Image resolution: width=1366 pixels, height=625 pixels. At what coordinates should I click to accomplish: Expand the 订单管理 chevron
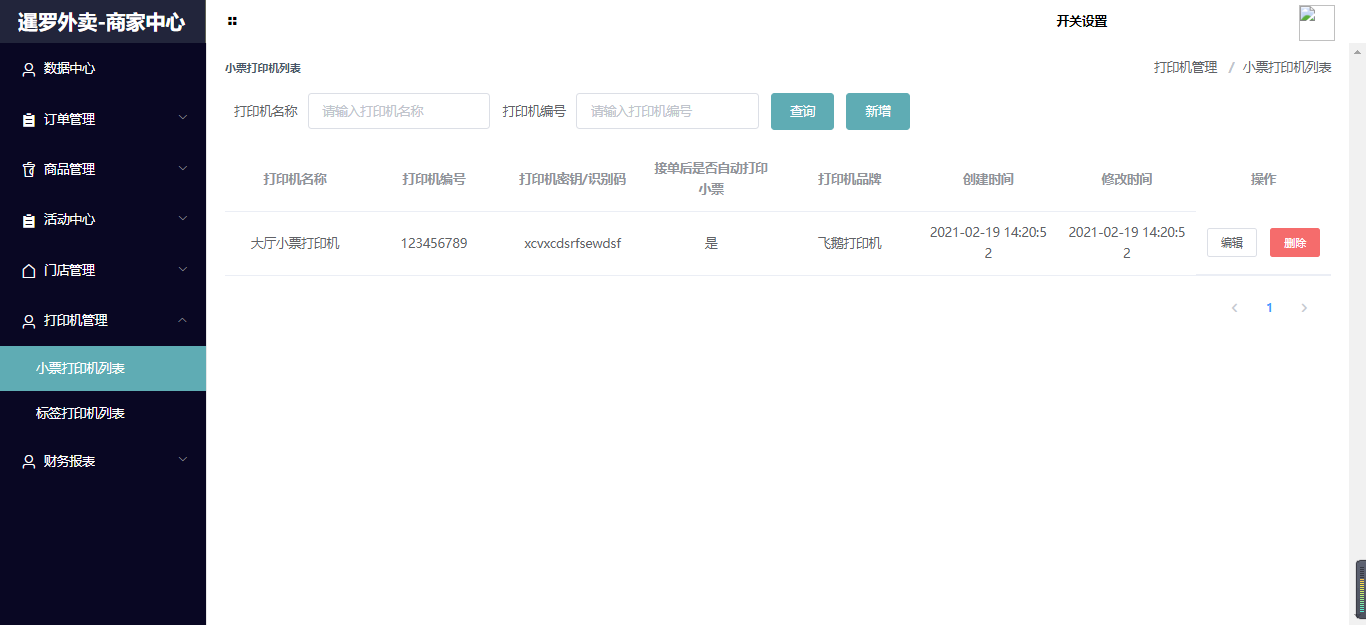tap(183, 118)
